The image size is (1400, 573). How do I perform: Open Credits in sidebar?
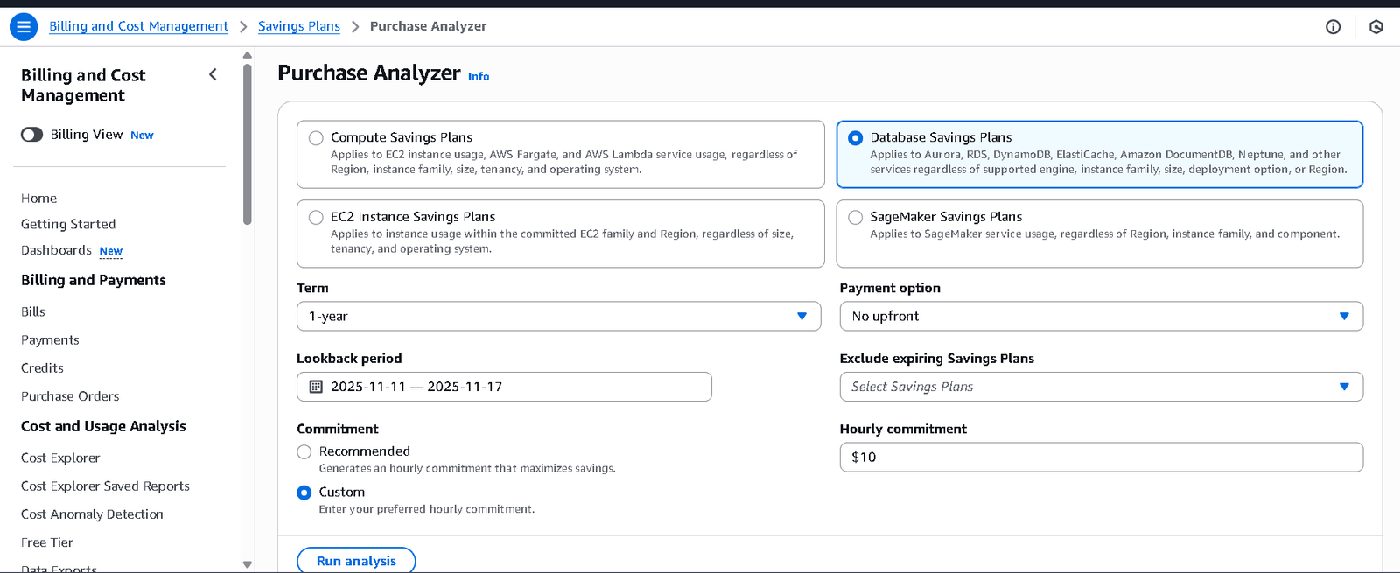pyautogui.click(x=42, y=368)
